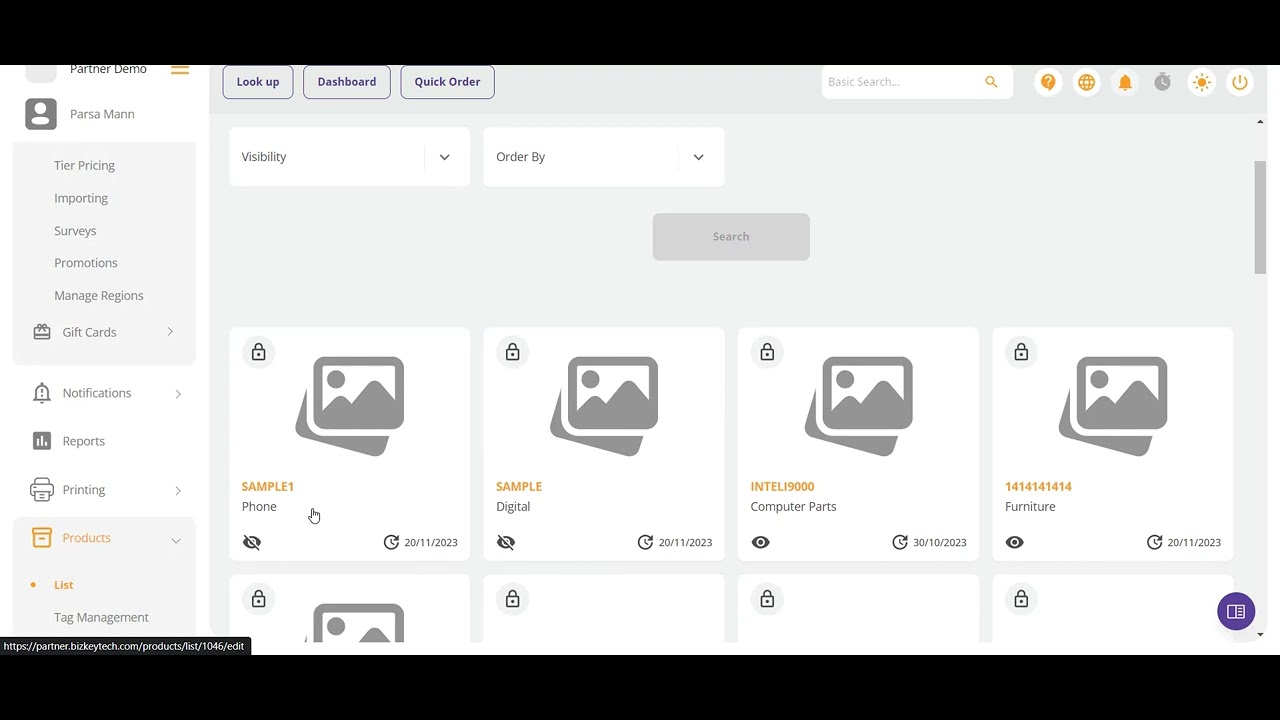Click the lock icon on SAMPLE1 card
This screenshot has height=720, width=1280.
259,352
